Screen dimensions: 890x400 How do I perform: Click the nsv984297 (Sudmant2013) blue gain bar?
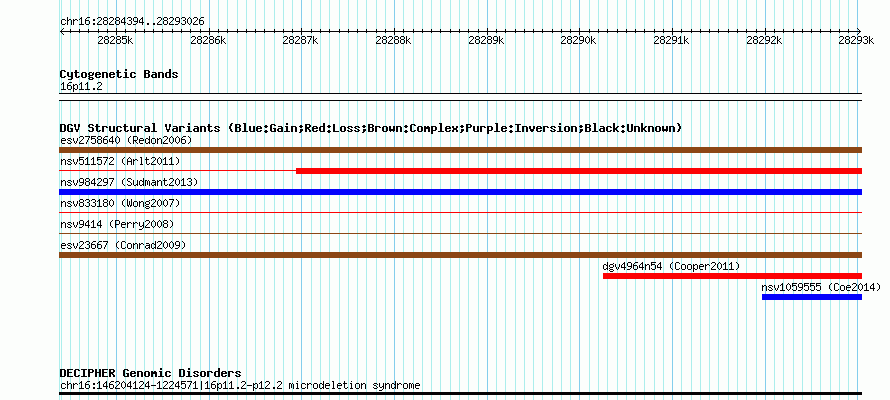460,192
